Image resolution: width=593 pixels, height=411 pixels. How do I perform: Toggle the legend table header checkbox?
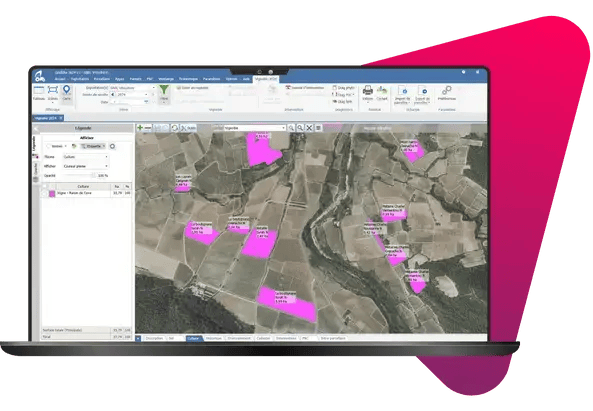tap(45, 186)
